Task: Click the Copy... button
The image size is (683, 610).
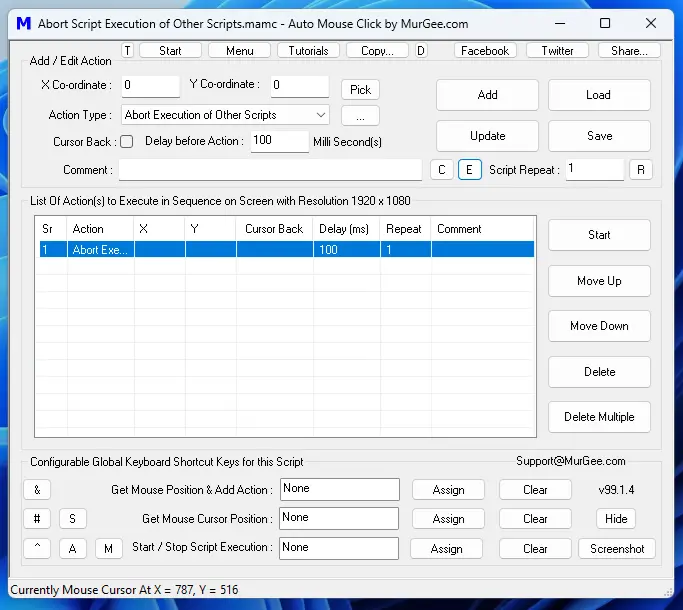Action: click(377, 51)
